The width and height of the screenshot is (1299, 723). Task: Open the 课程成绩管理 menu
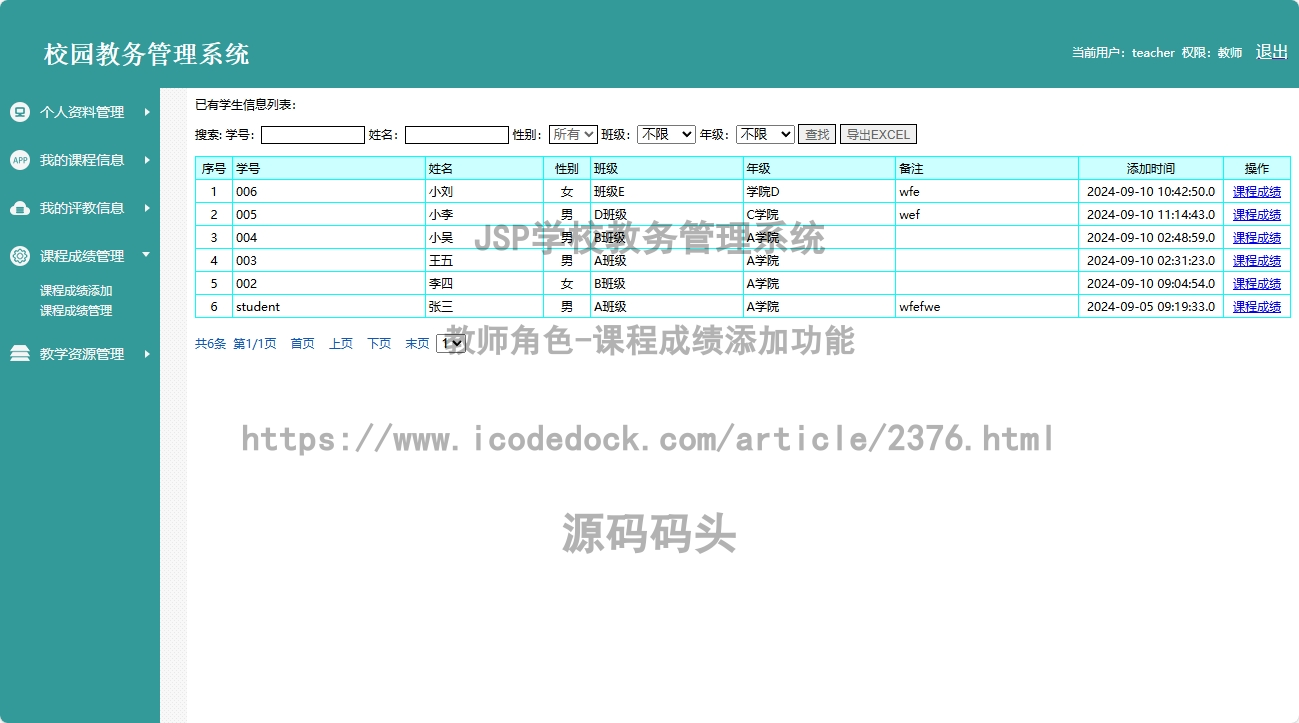coord(80,256)
